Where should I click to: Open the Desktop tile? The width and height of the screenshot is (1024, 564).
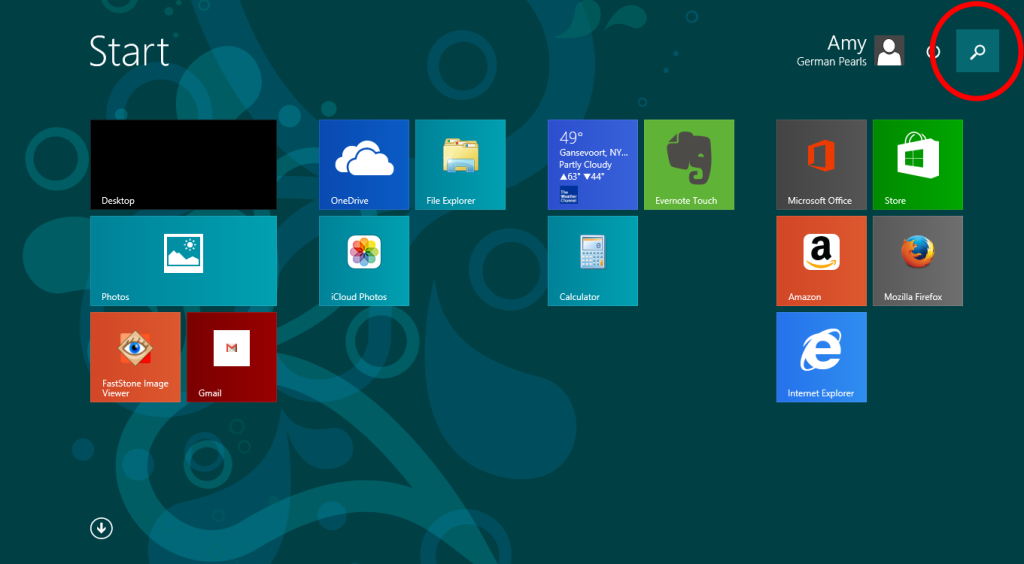(x=184, y=164)
